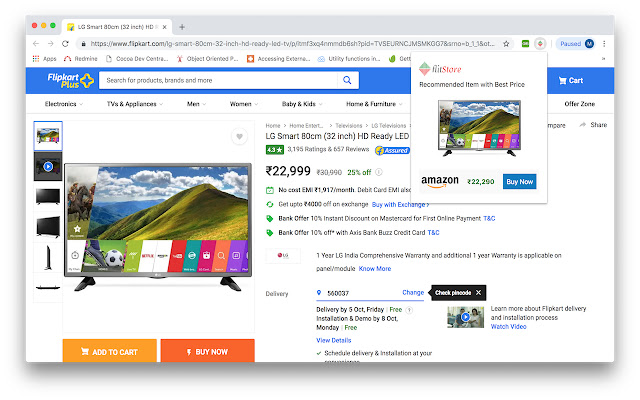Select the TV side view thumbnail
The height and width of the screenshot is (400, 640).
click(48, 258)
